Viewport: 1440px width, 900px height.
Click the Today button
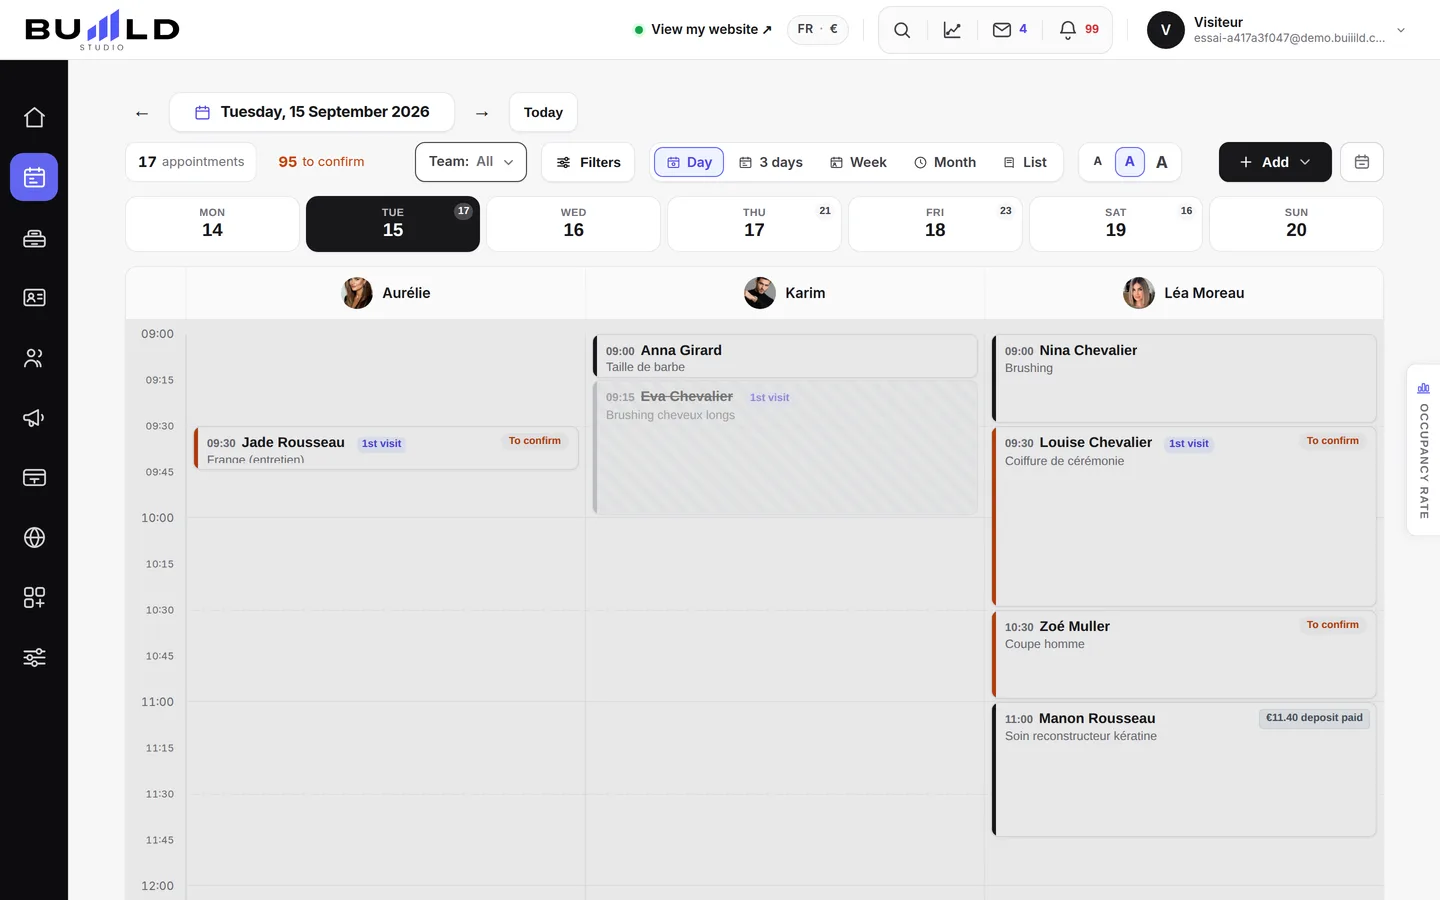tap(543, 112)
